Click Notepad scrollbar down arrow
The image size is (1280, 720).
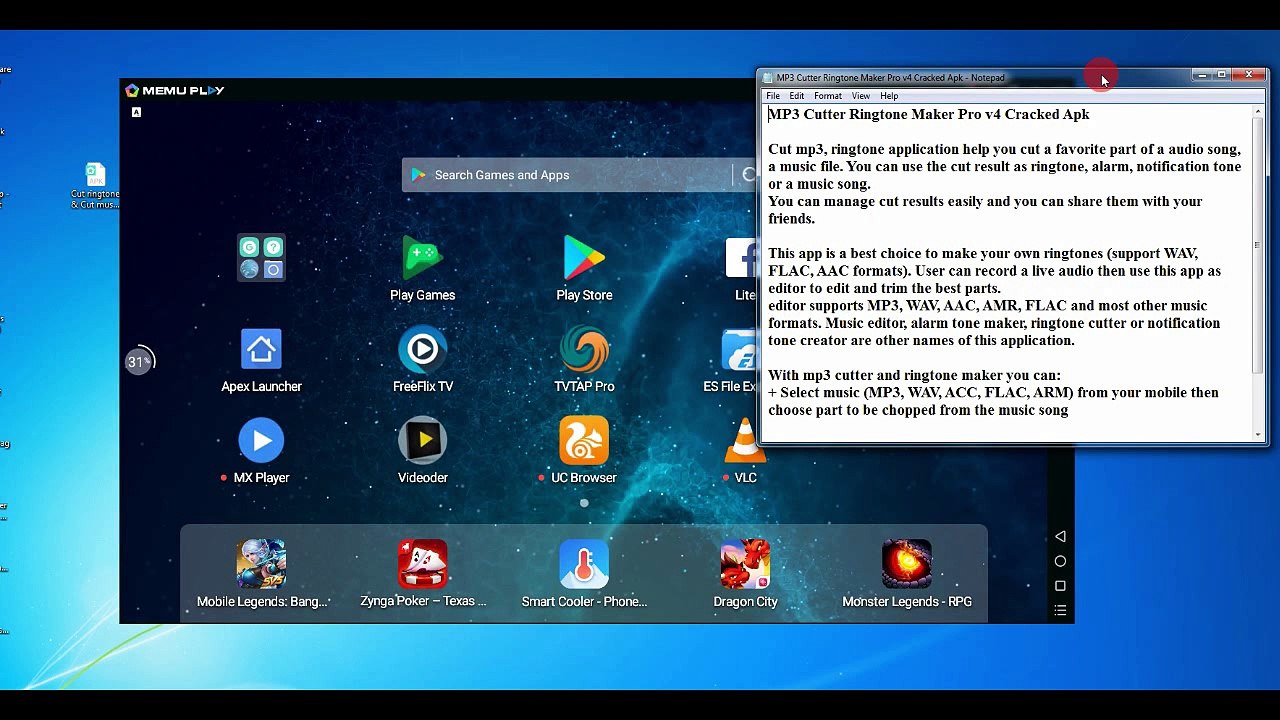pos(1258,434)
